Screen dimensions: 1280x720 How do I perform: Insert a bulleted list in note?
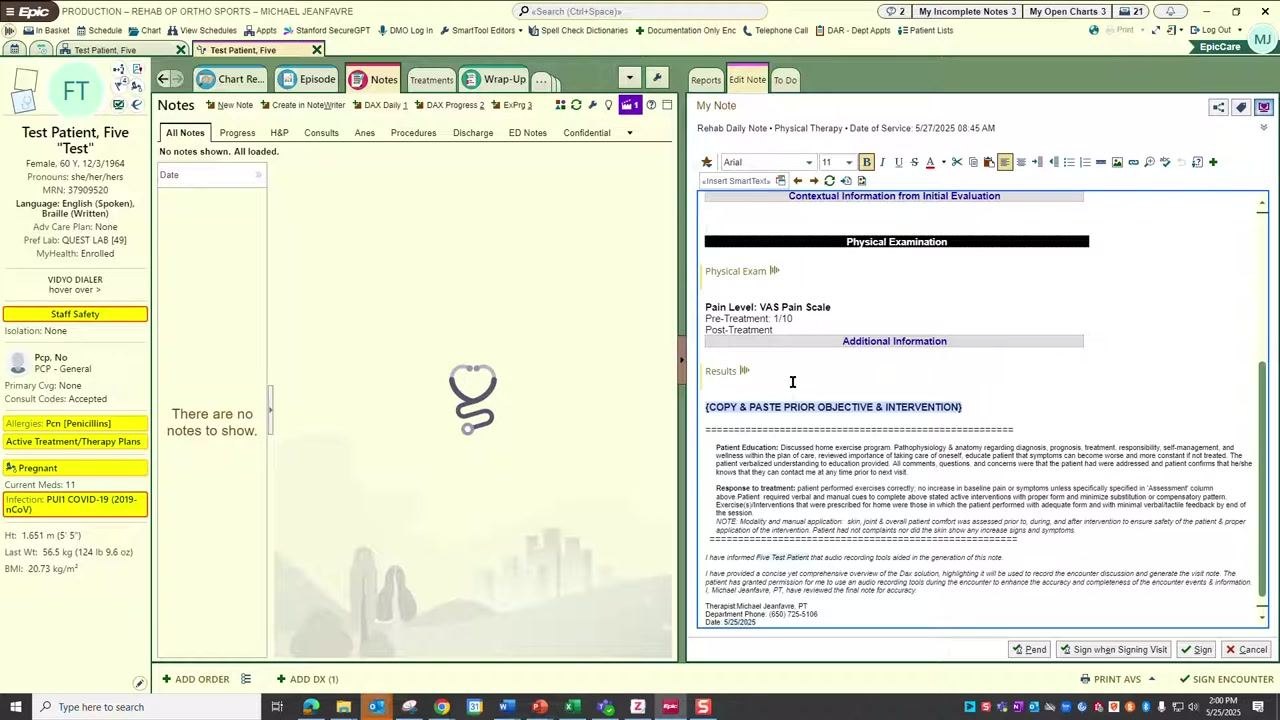(x=1069, y=162)
